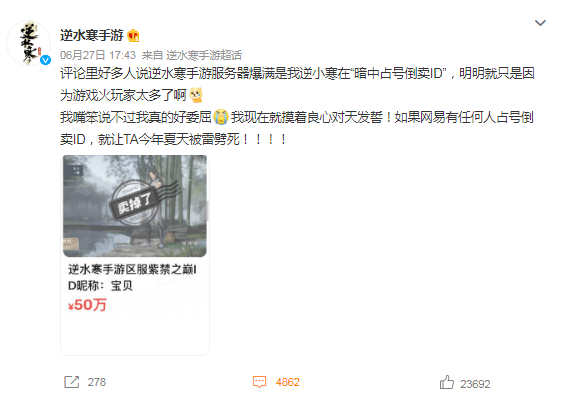Open the game screenshot with 卖掉了 stamp
Image resolution: width=564 pixels, height=409 pixels.
click(x=135, y=206)
